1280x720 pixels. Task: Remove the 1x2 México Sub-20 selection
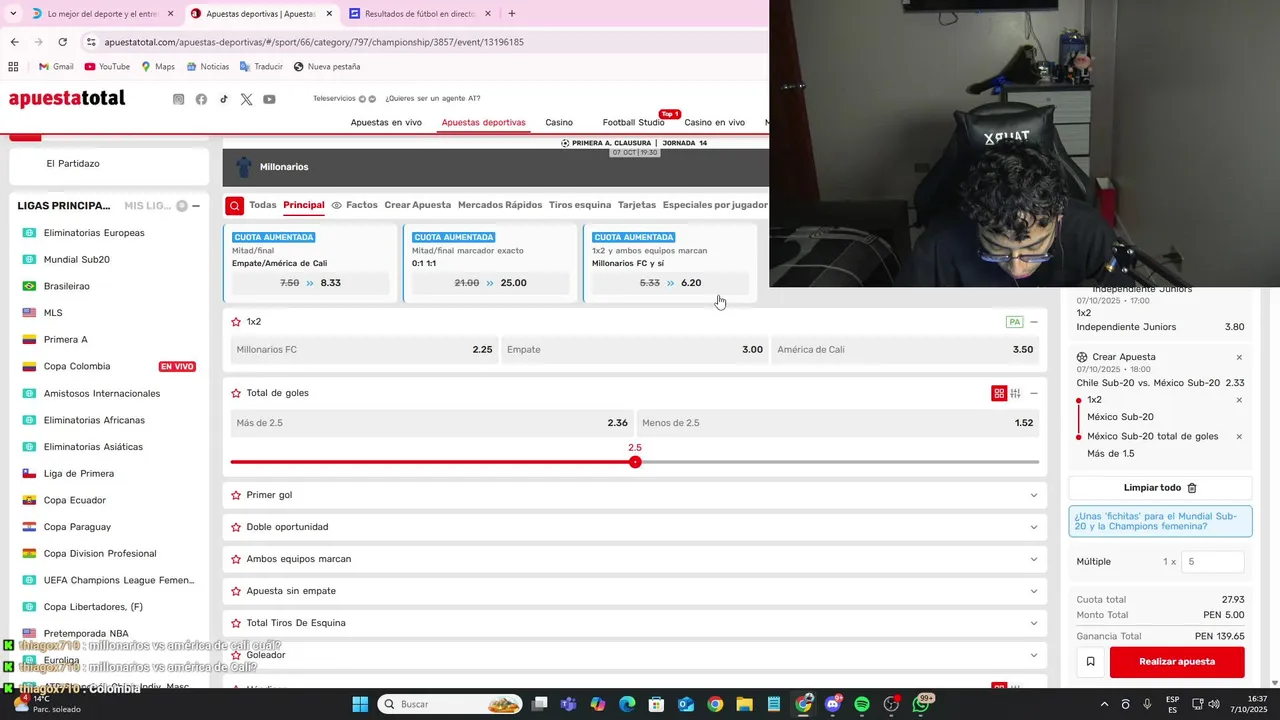1239,400
